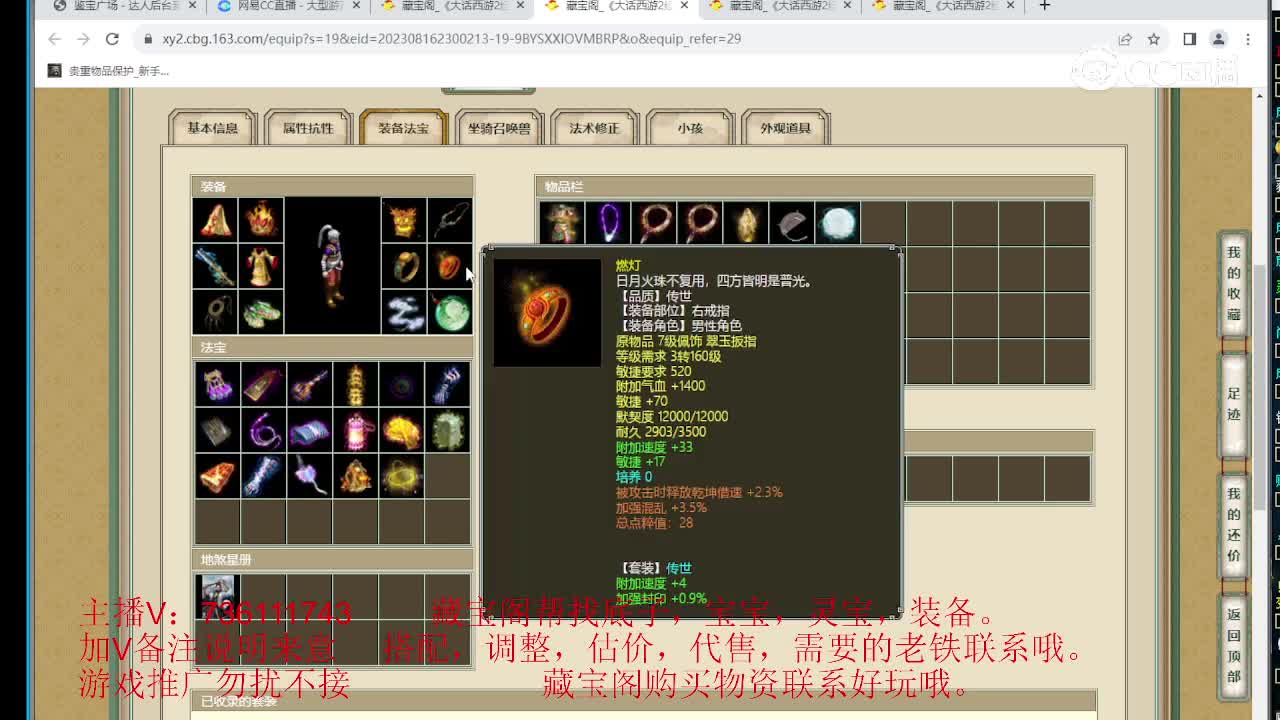
Task: Share this page from address bar
Action: 1125,39
